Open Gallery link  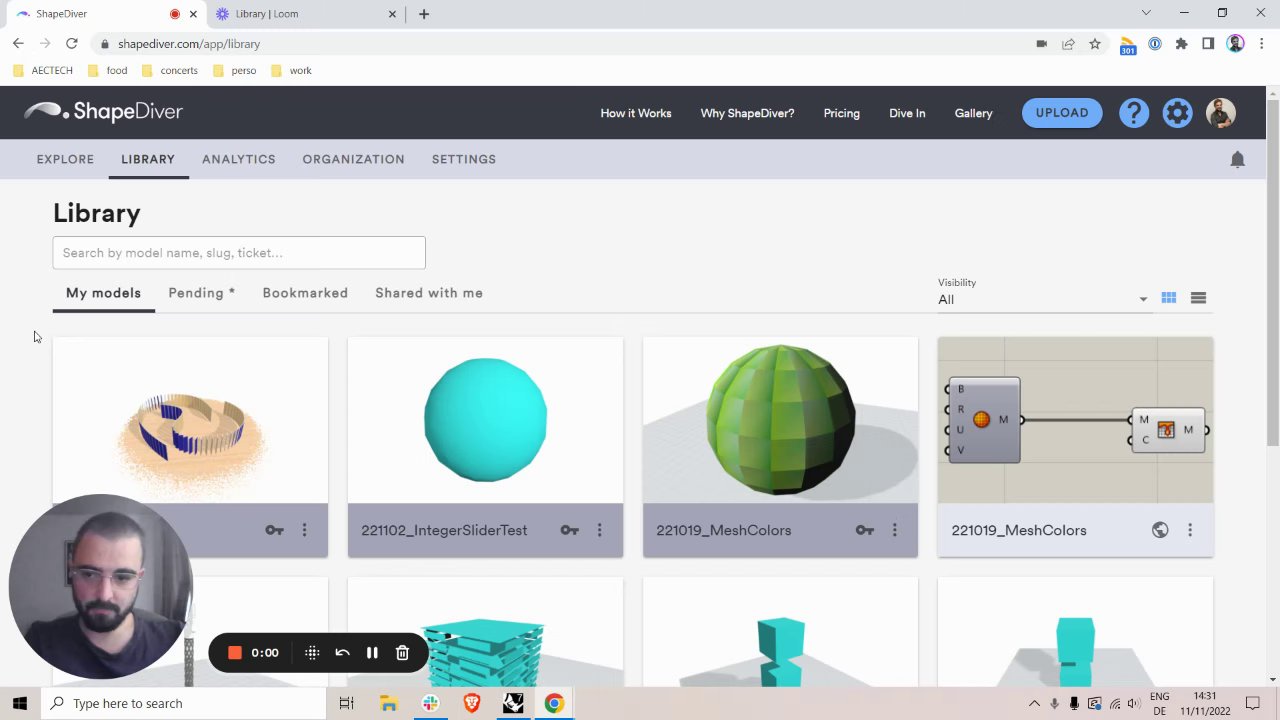pyautogui.click(x=973, y=113)
